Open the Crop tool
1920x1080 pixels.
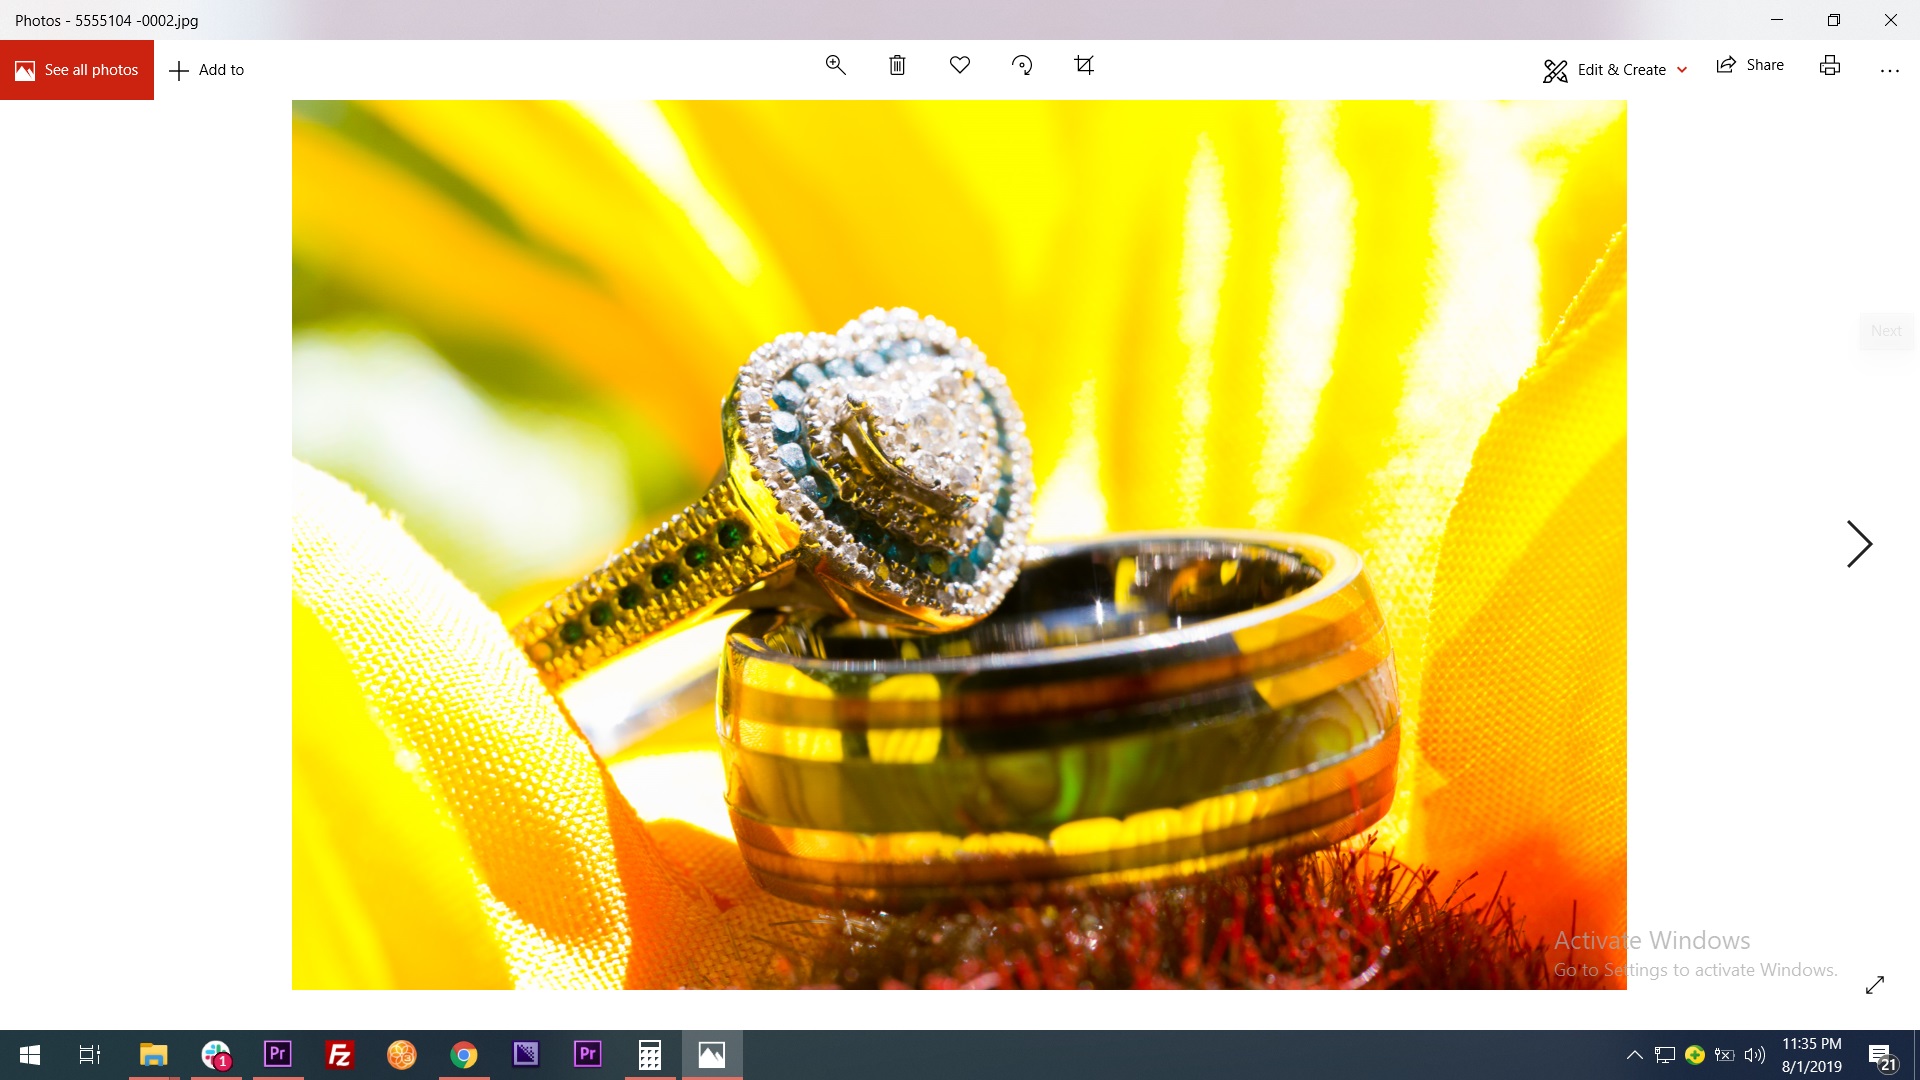tap(1083, 65)
